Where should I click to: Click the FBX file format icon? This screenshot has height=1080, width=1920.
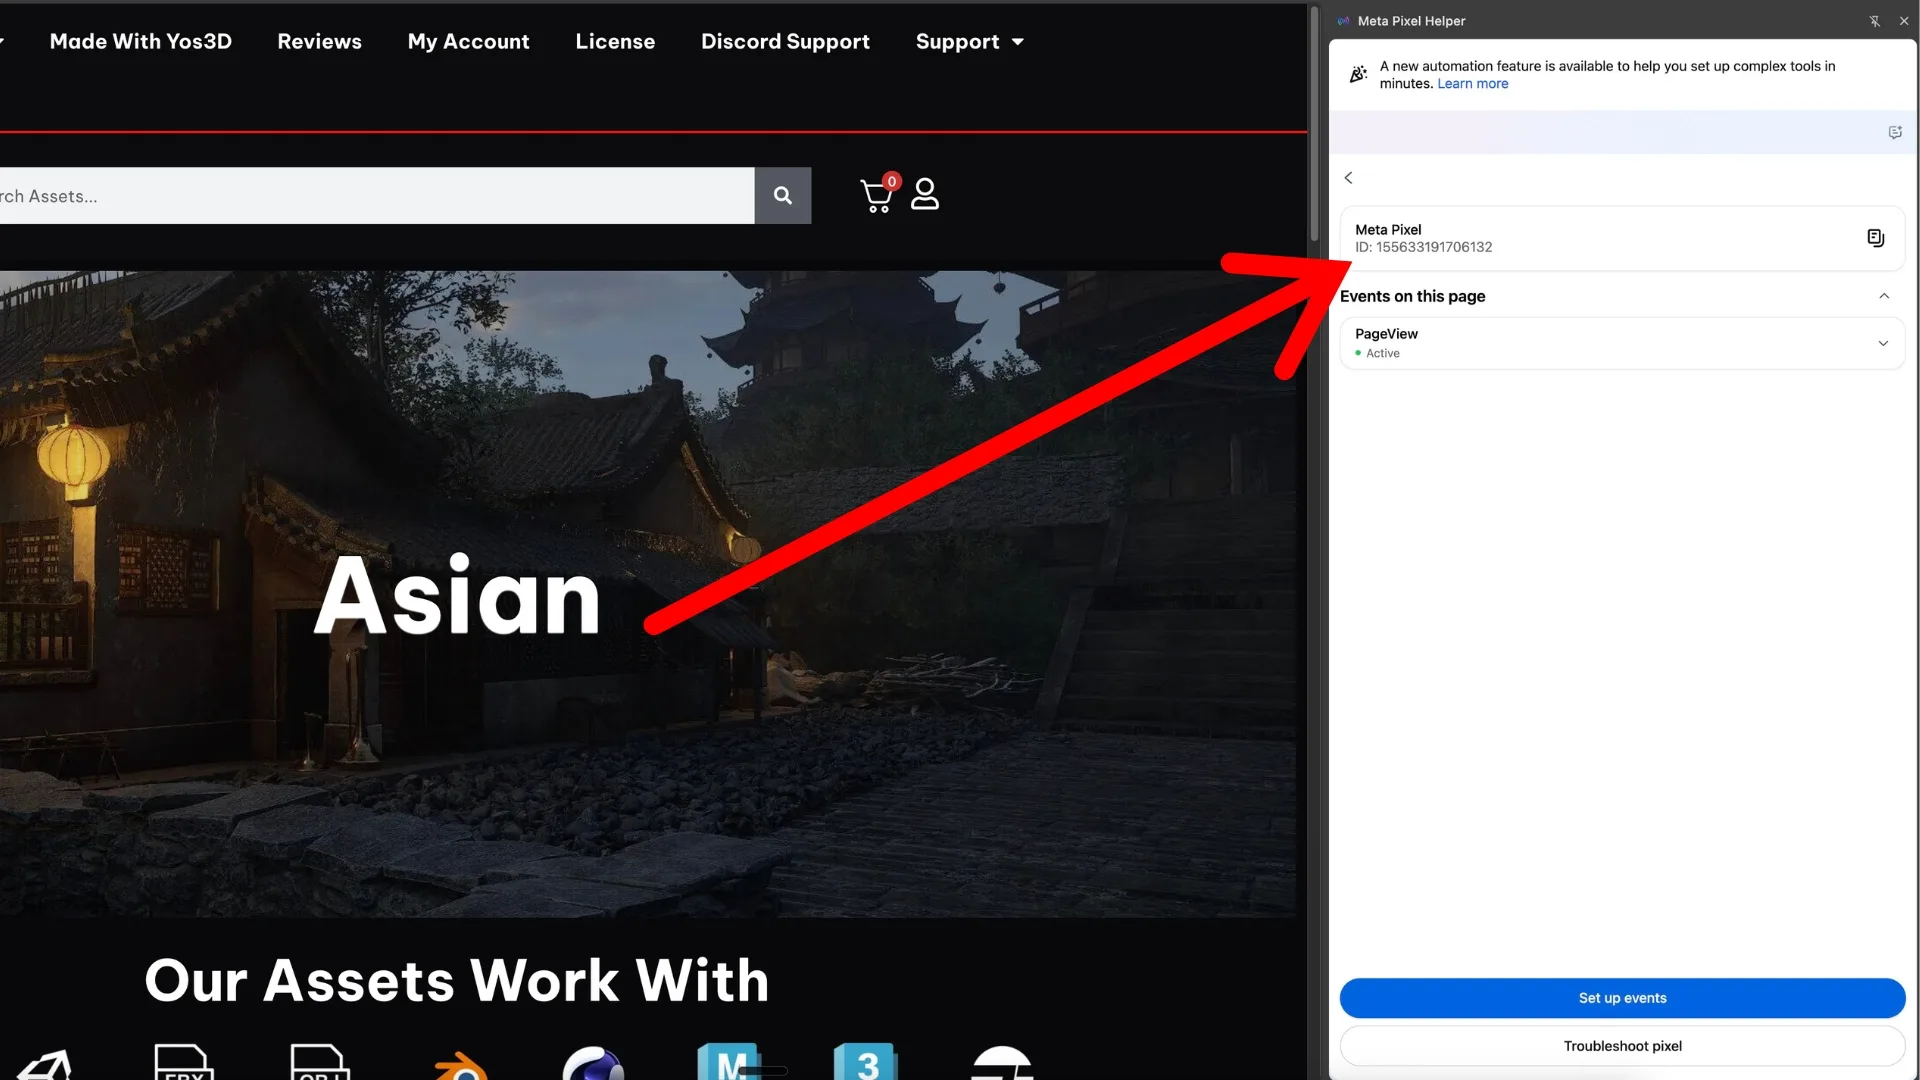point(184,1062)
